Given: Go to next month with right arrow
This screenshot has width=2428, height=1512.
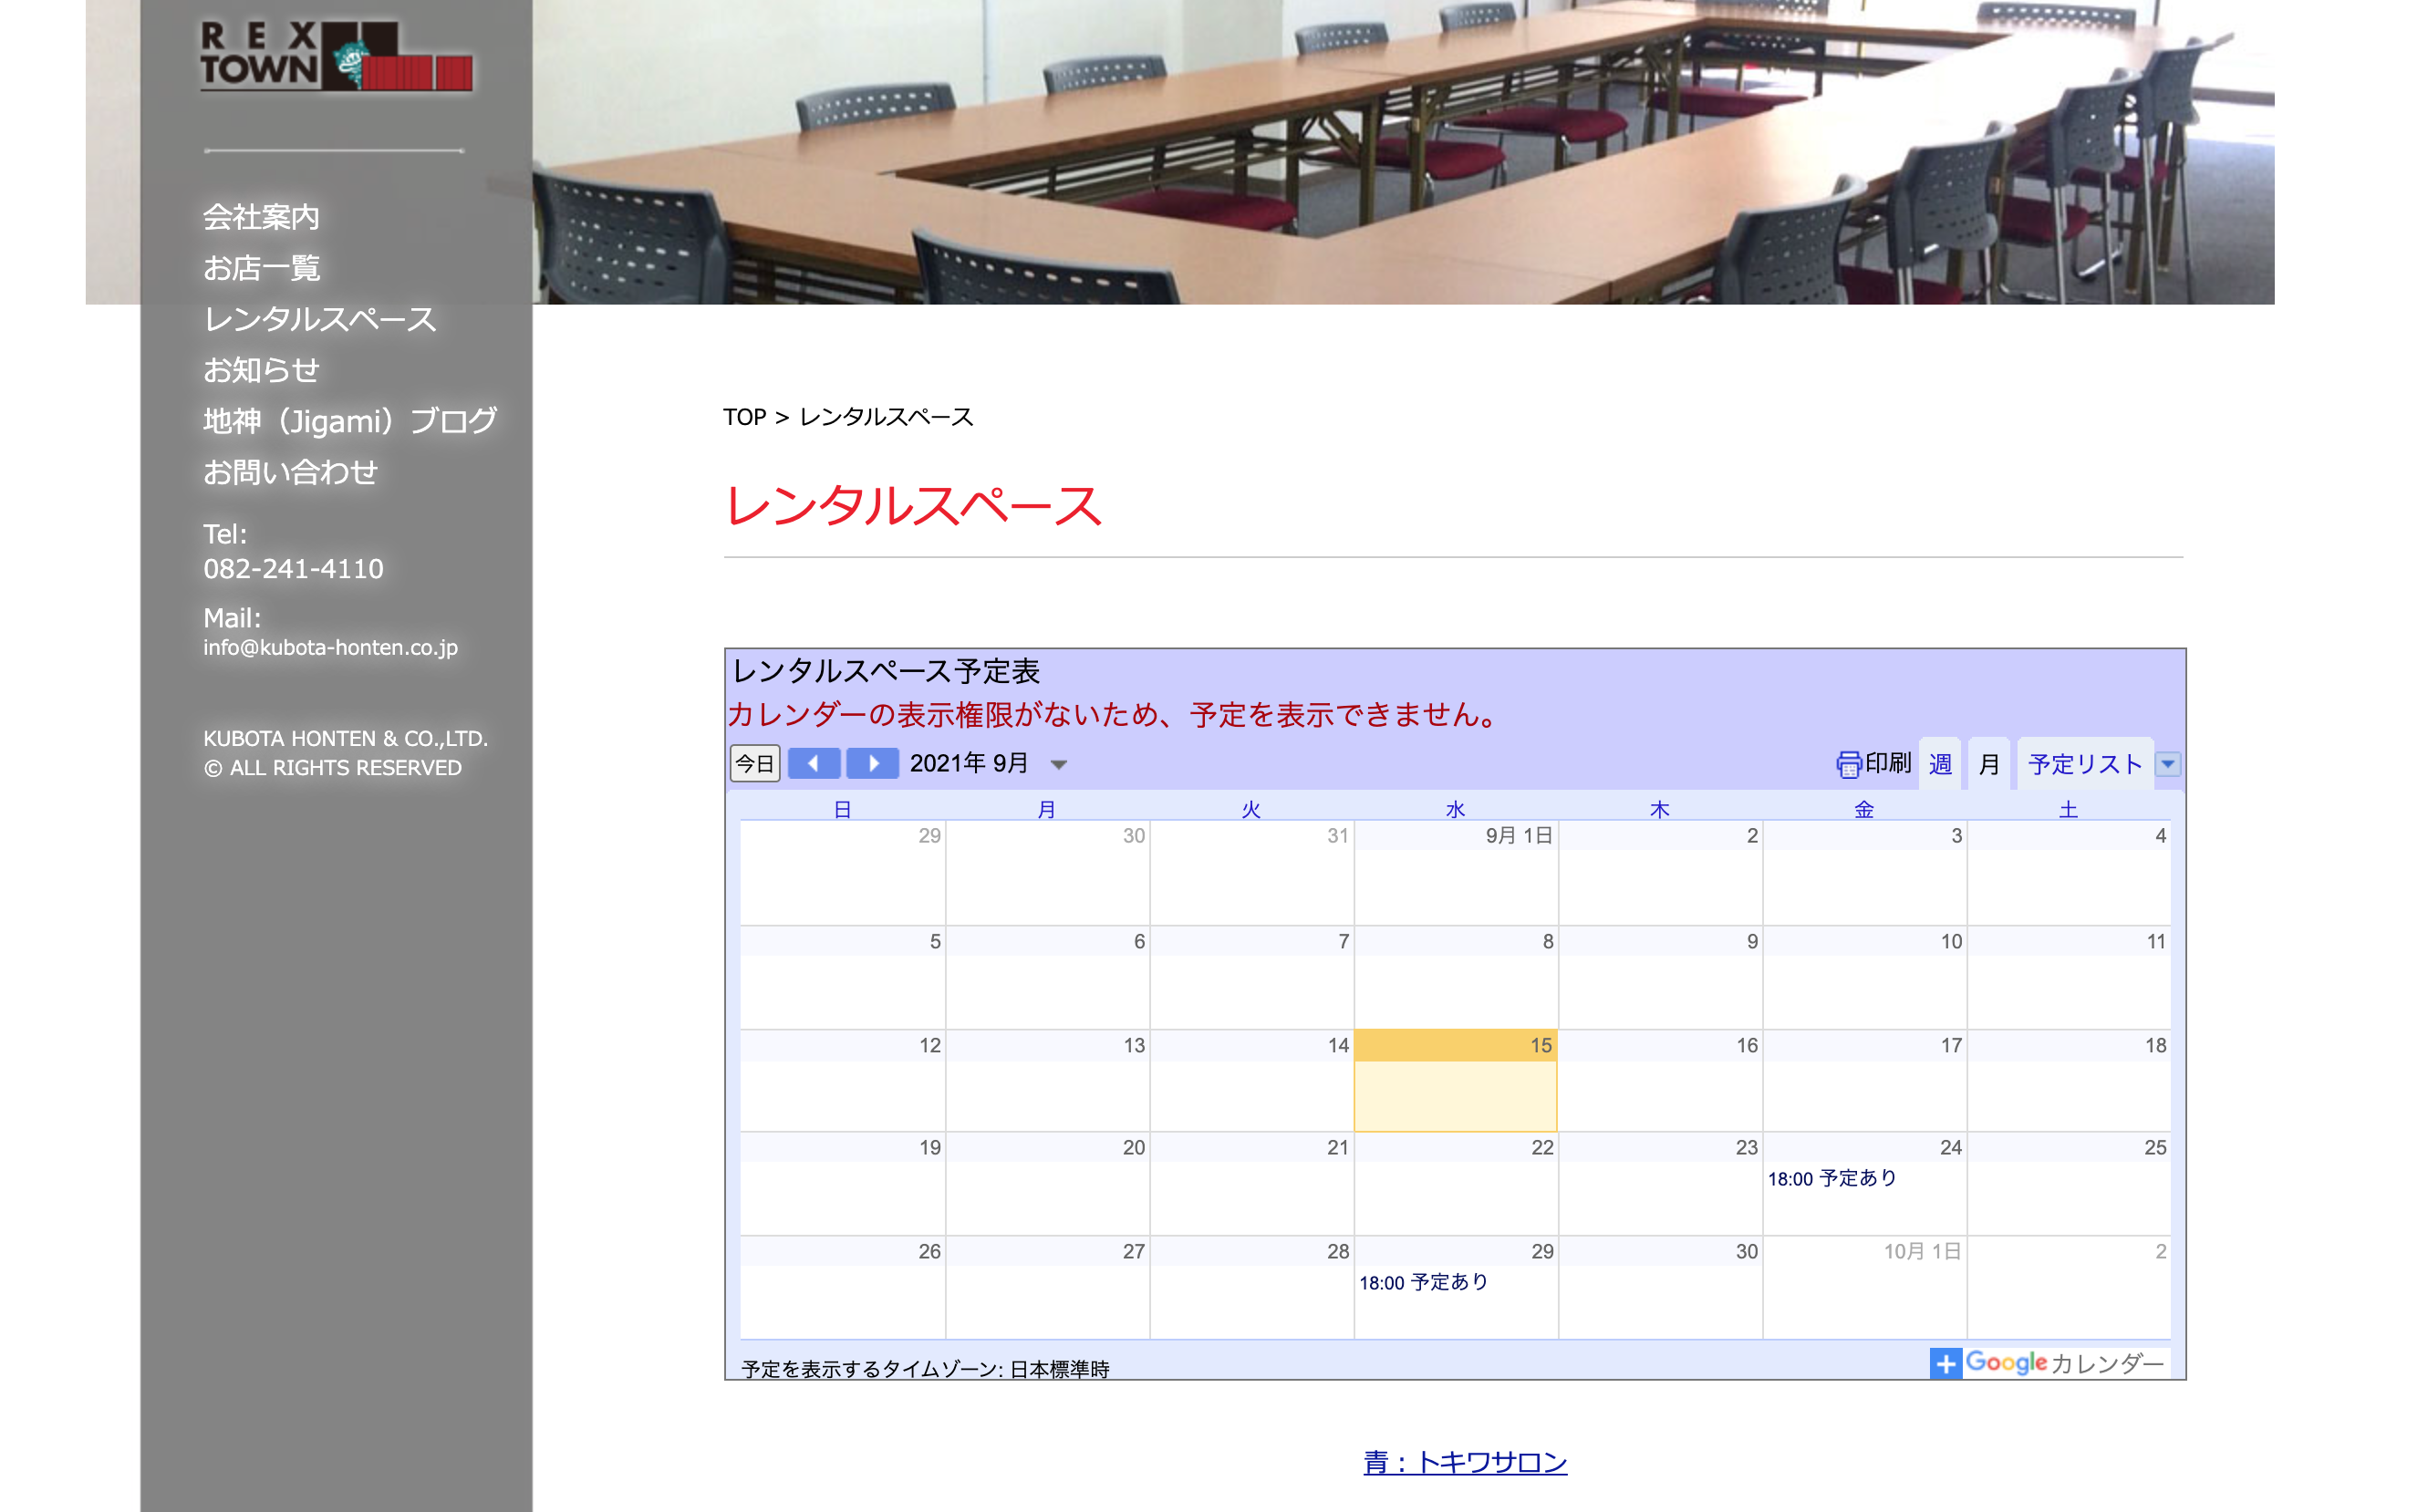Looking at the screenshot, I should point(872,764).
